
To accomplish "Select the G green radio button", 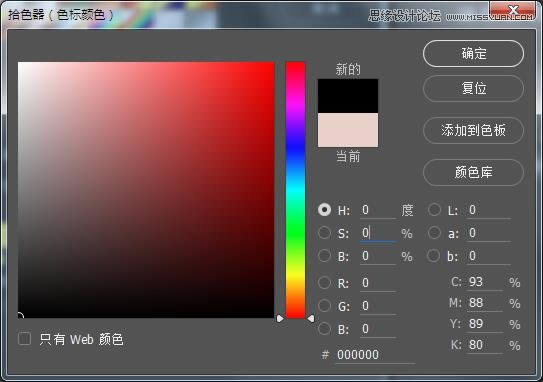I will click(324, 306).
